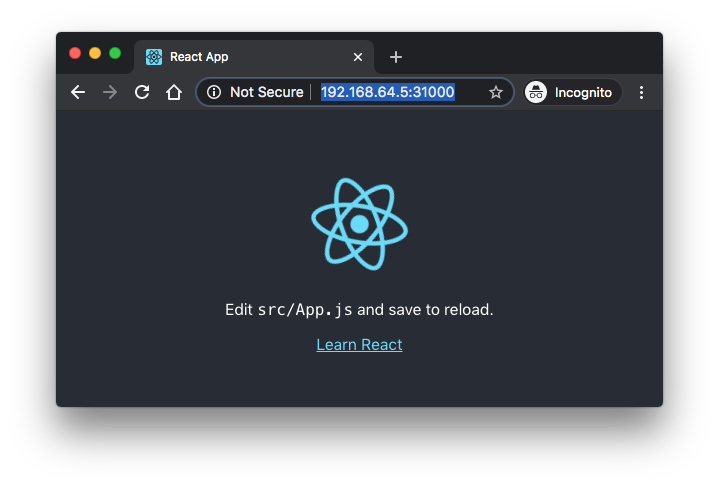Click the Not Secure label
The width and height of the screenshot is (719, 487).
[267, 92]
